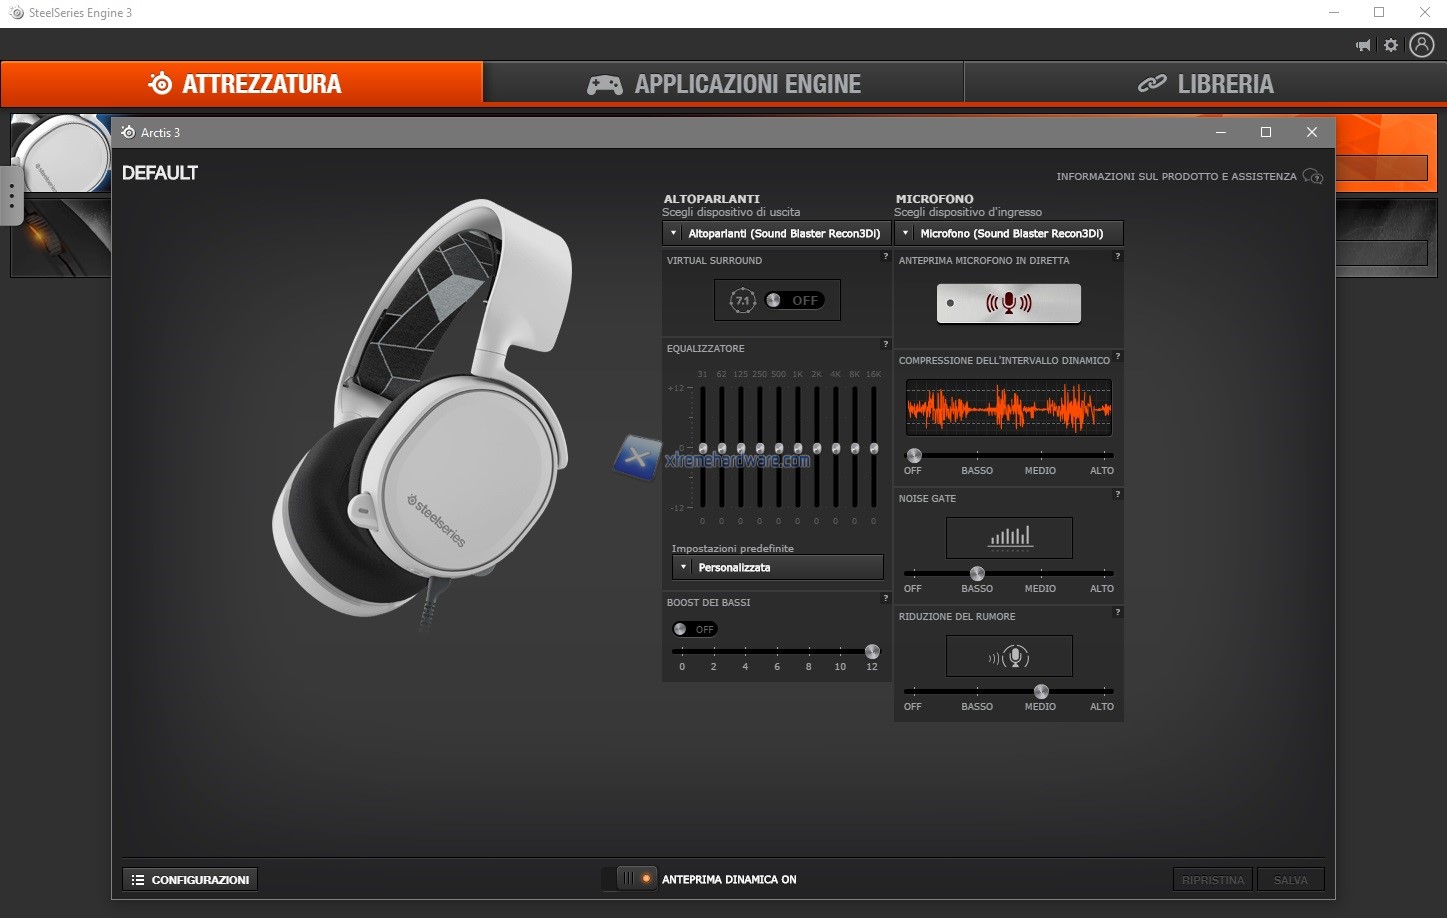Switch to the Libreria tab

point(1205,84)
